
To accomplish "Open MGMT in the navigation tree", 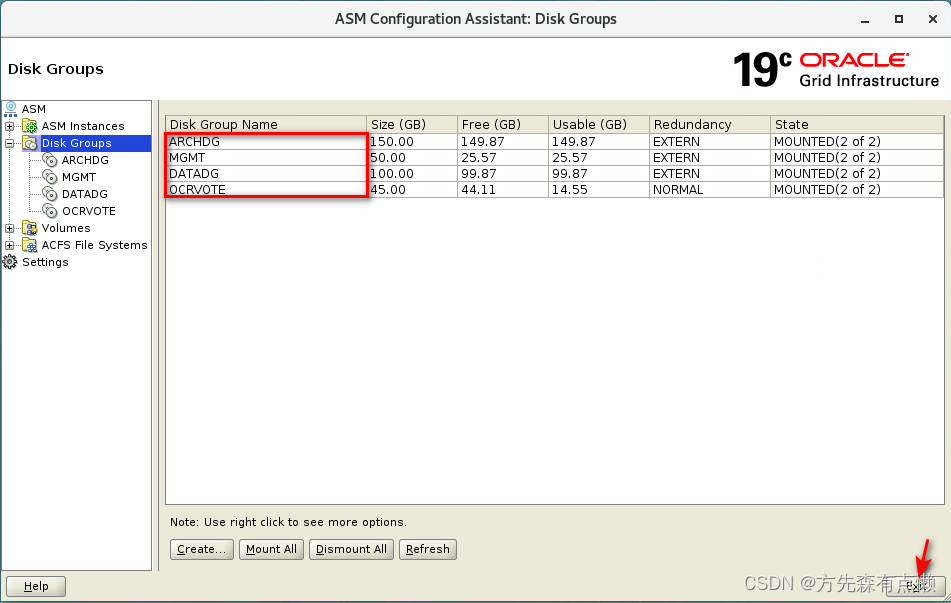I will 79,177.
